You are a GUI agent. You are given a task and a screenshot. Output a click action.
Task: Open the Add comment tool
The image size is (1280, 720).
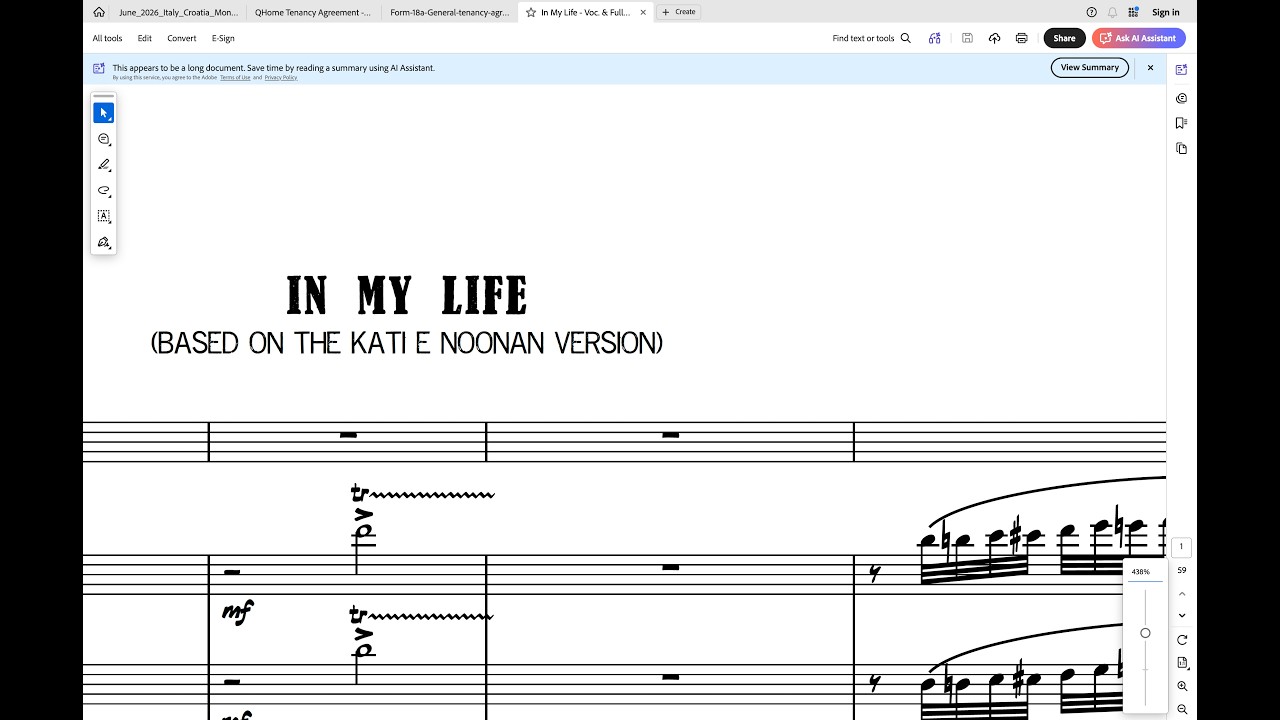pyautogui.click(x=104, y=139)
